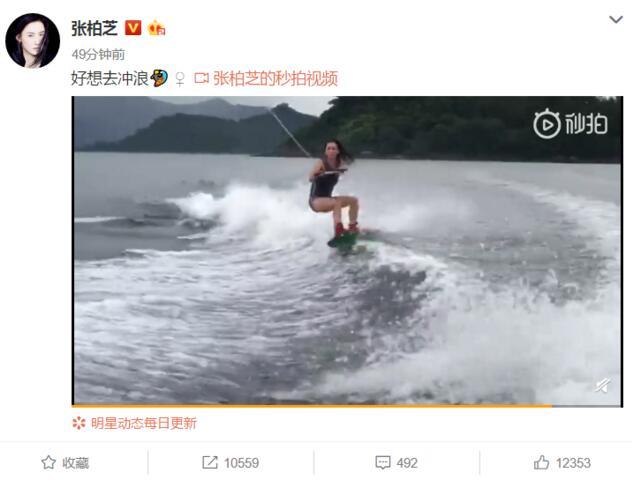Toggle the thumbs-up like with 12353
The image size is (635, 486).
point(562,463)
